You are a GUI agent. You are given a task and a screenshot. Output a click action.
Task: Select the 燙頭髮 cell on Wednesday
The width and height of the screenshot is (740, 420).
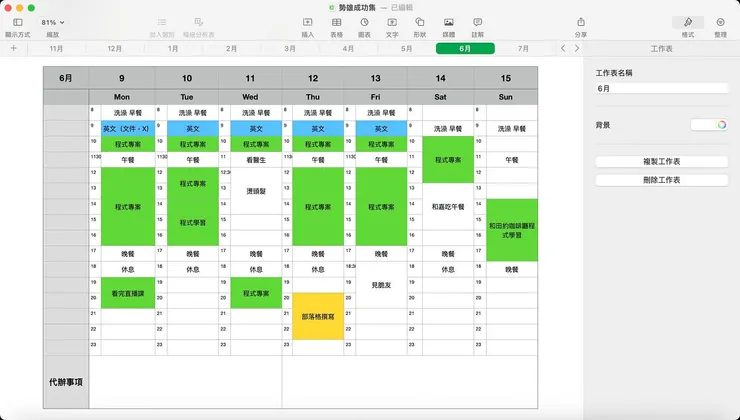click(256, 191)
